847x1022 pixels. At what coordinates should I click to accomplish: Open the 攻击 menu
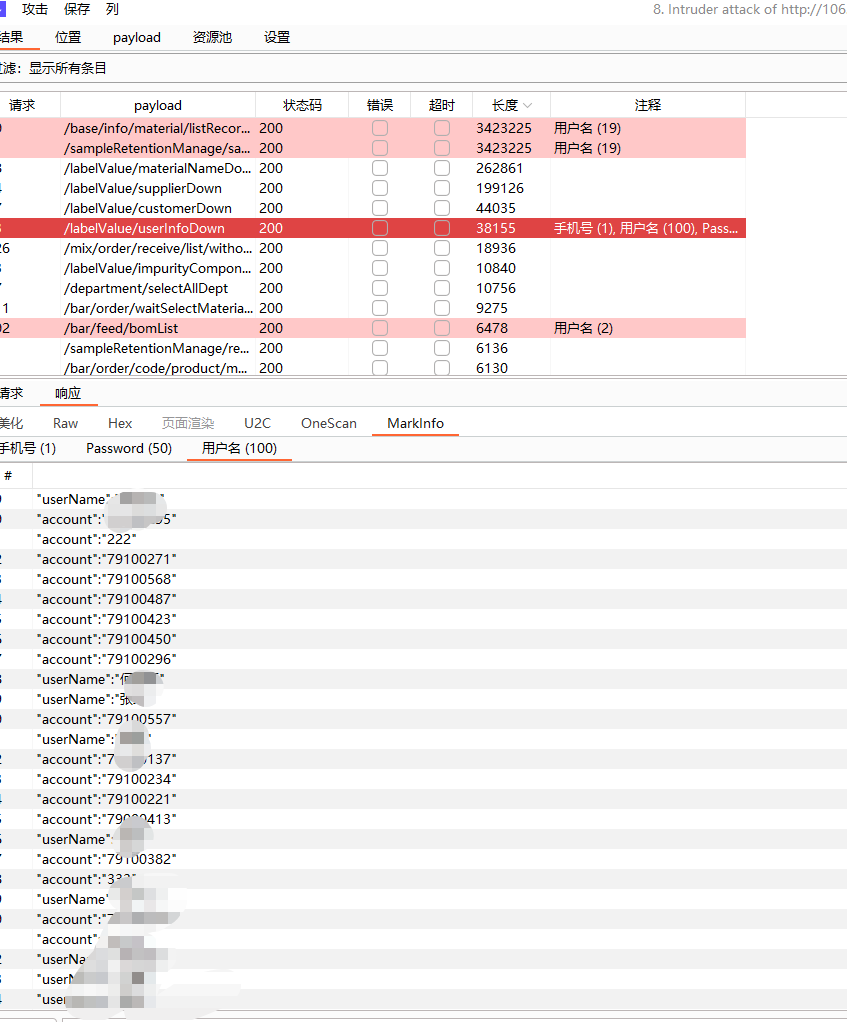click(x=35, y=9)
